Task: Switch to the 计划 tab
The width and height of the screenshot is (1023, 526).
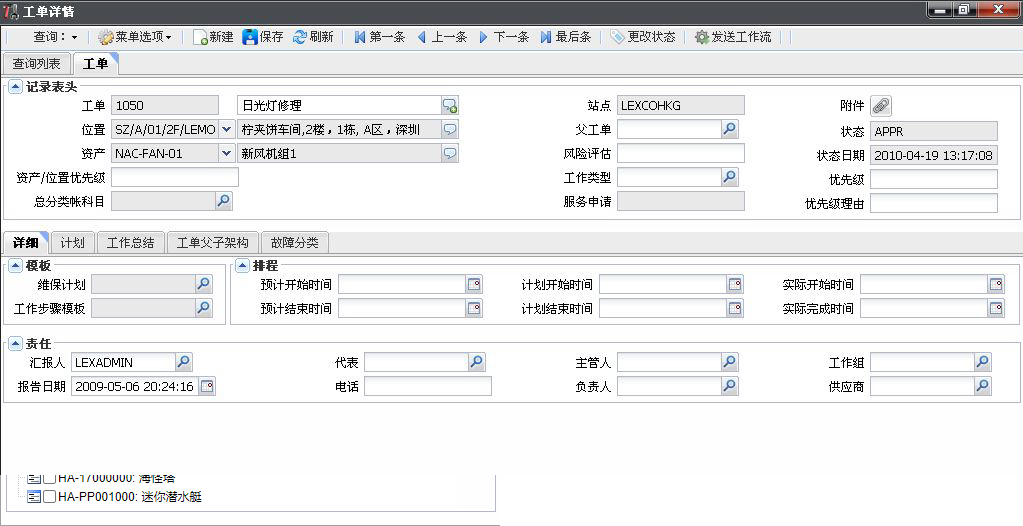Action: (x=72, y=243)
